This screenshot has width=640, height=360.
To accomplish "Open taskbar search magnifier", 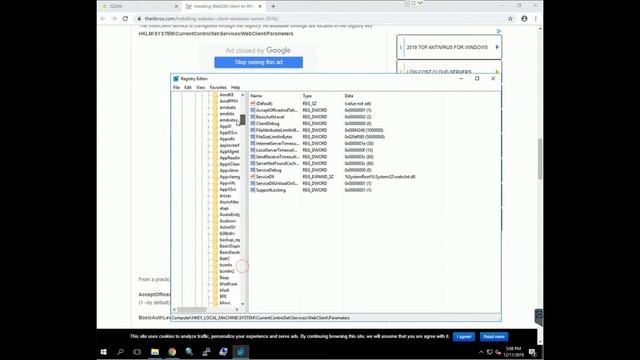I will pos(120,352).
